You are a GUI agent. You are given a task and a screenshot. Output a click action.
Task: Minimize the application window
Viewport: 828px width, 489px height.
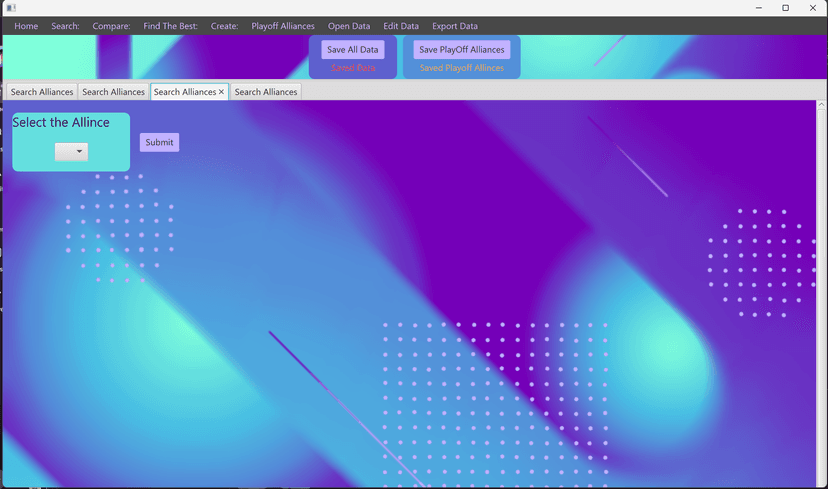point(758,8)
